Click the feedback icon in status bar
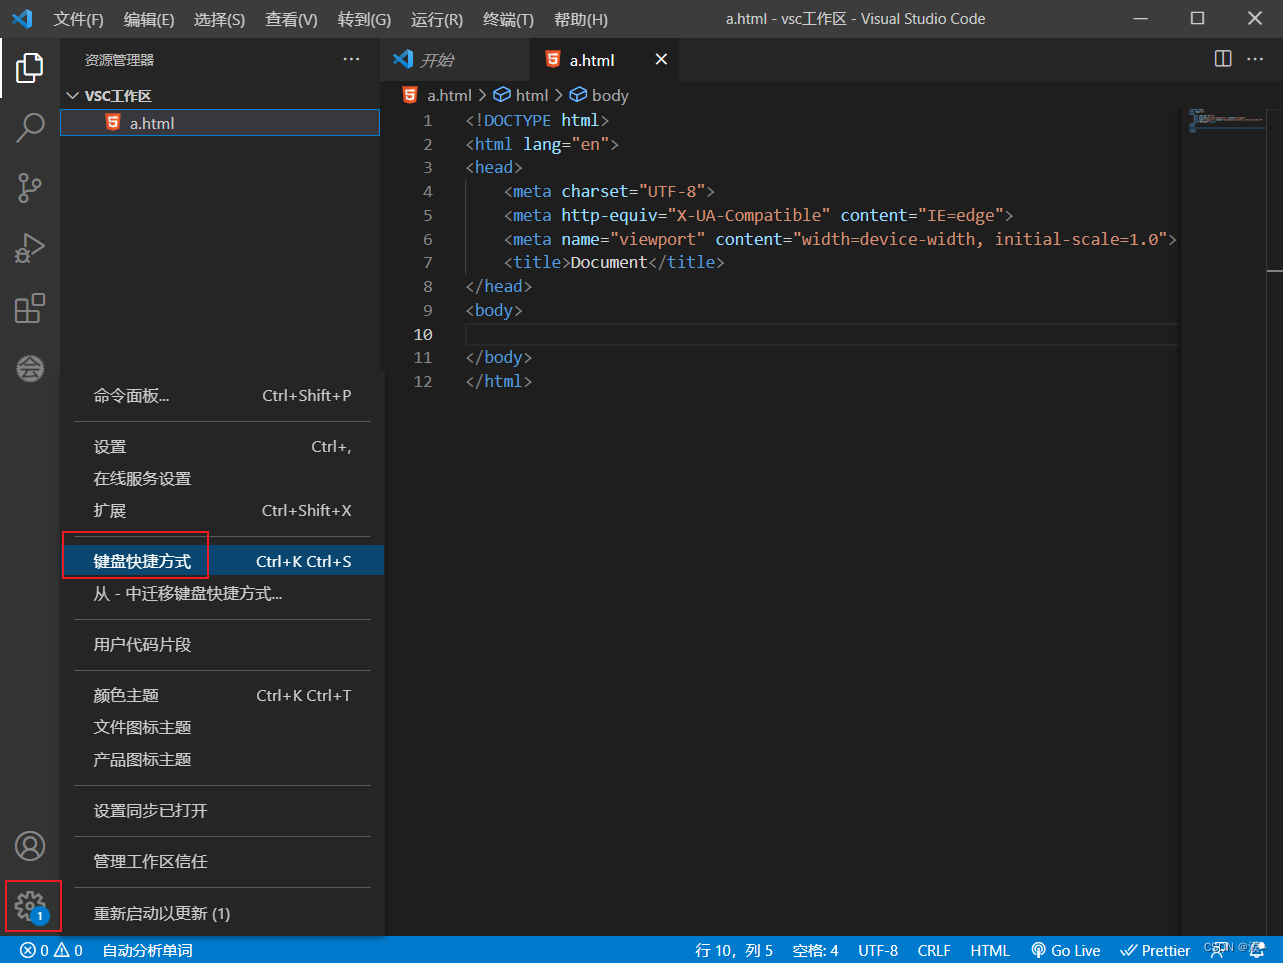Image resolution: width=1283 pixels, height=963 pixels. point(1218,950)
